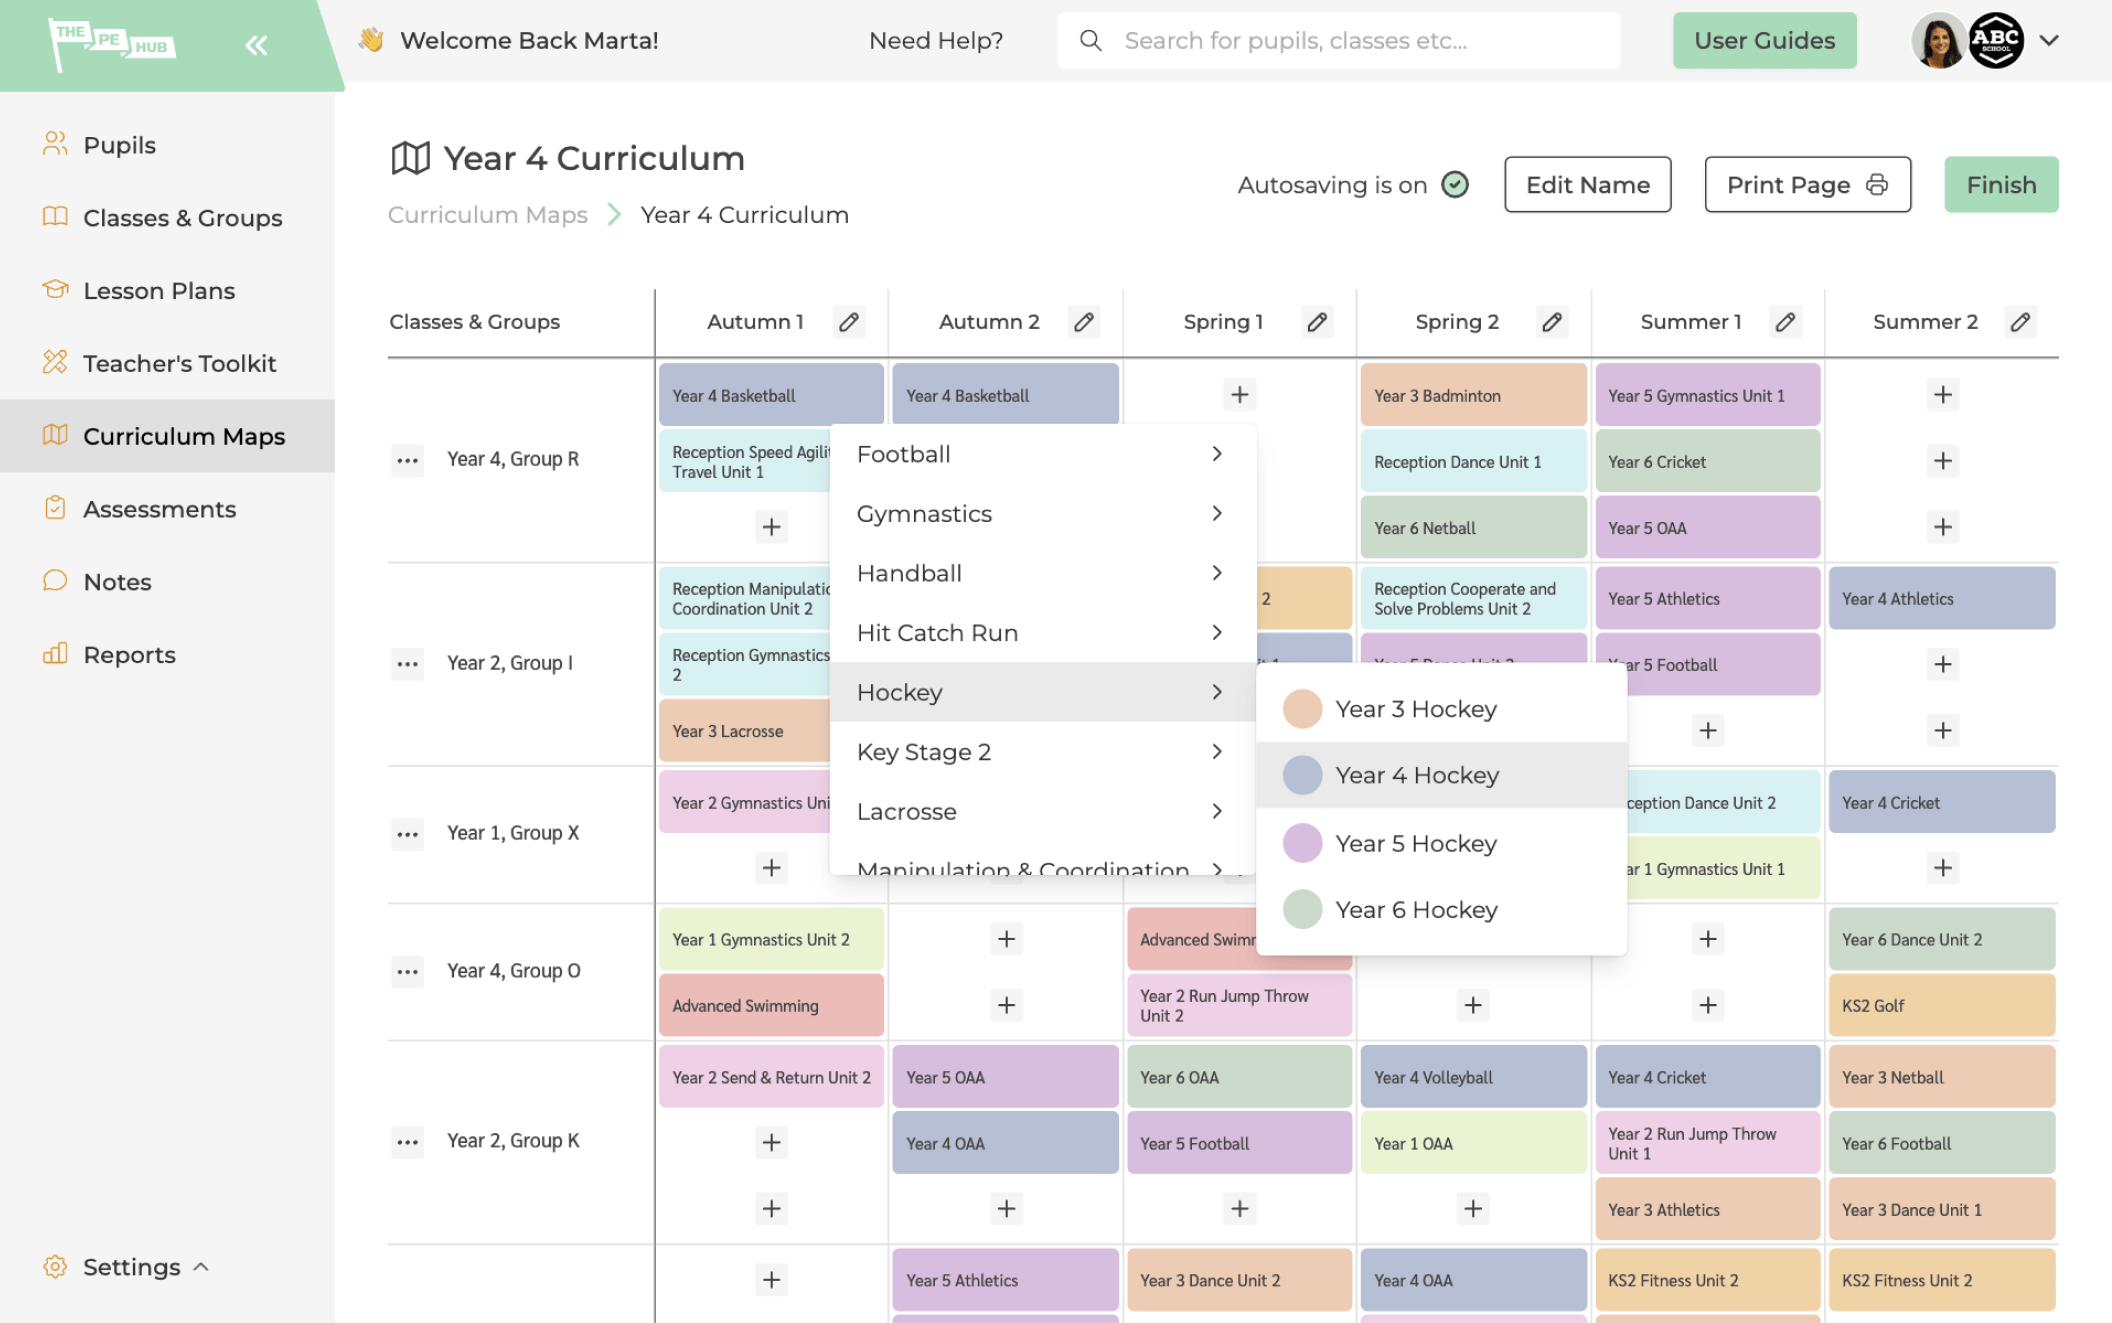Open Teacher's Toolkit
Image resolution: width=2112 pixels, height=1323 pixels.
click(167, 364)
